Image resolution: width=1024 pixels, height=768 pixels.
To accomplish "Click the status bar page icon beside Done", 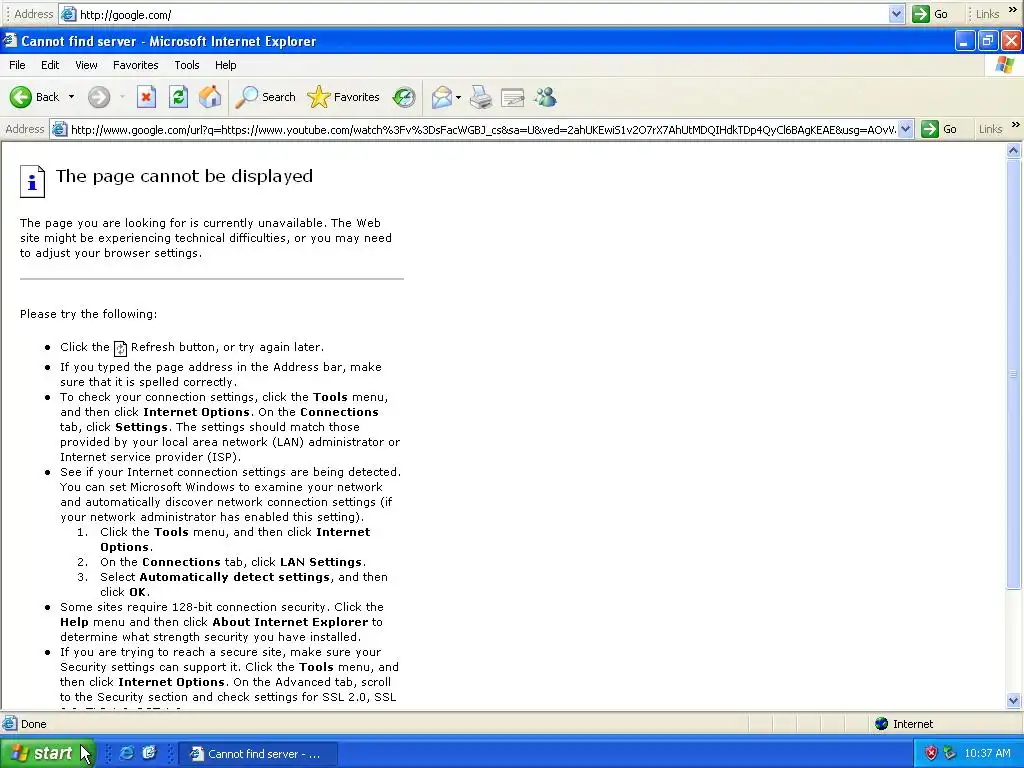I will click(10, 724).
